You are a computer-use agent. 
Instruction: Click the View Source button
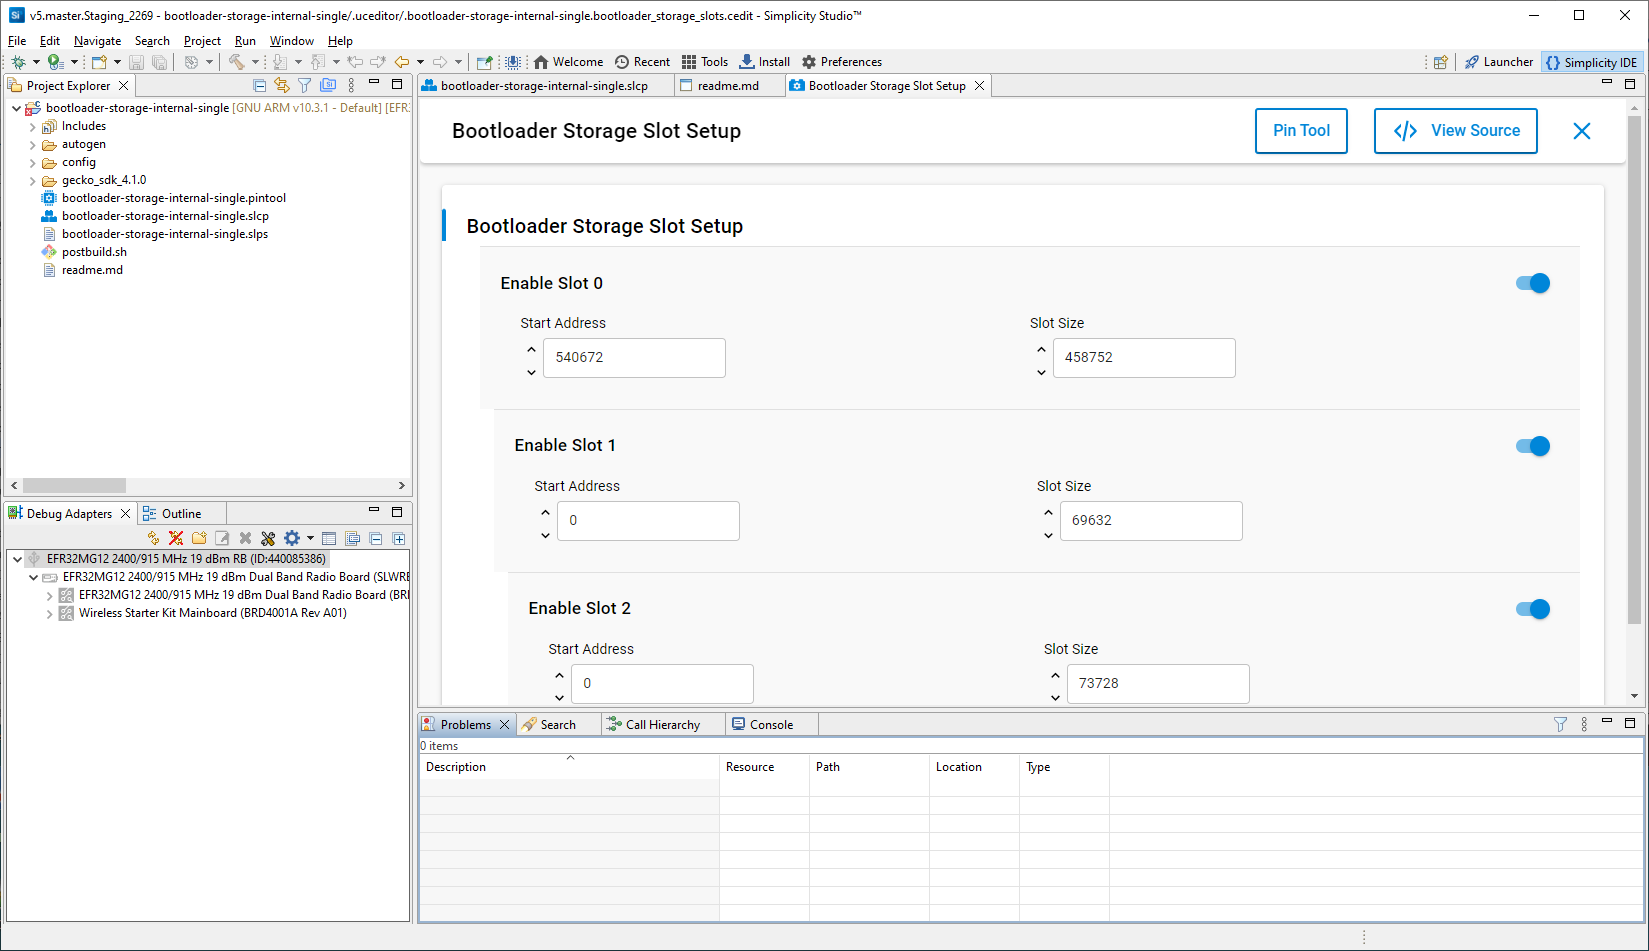[1455, 131]
